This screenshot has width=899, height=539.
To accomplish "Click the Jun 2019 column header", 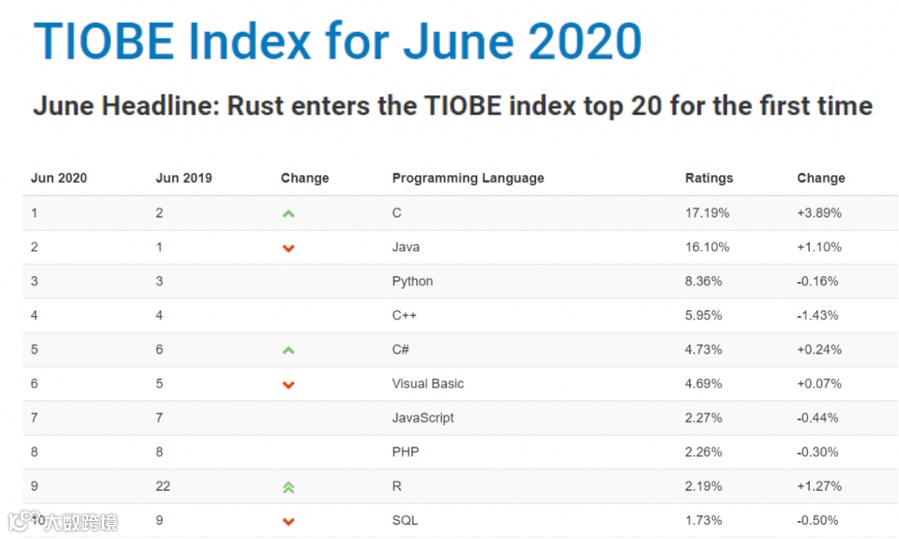I will (183, 178).
